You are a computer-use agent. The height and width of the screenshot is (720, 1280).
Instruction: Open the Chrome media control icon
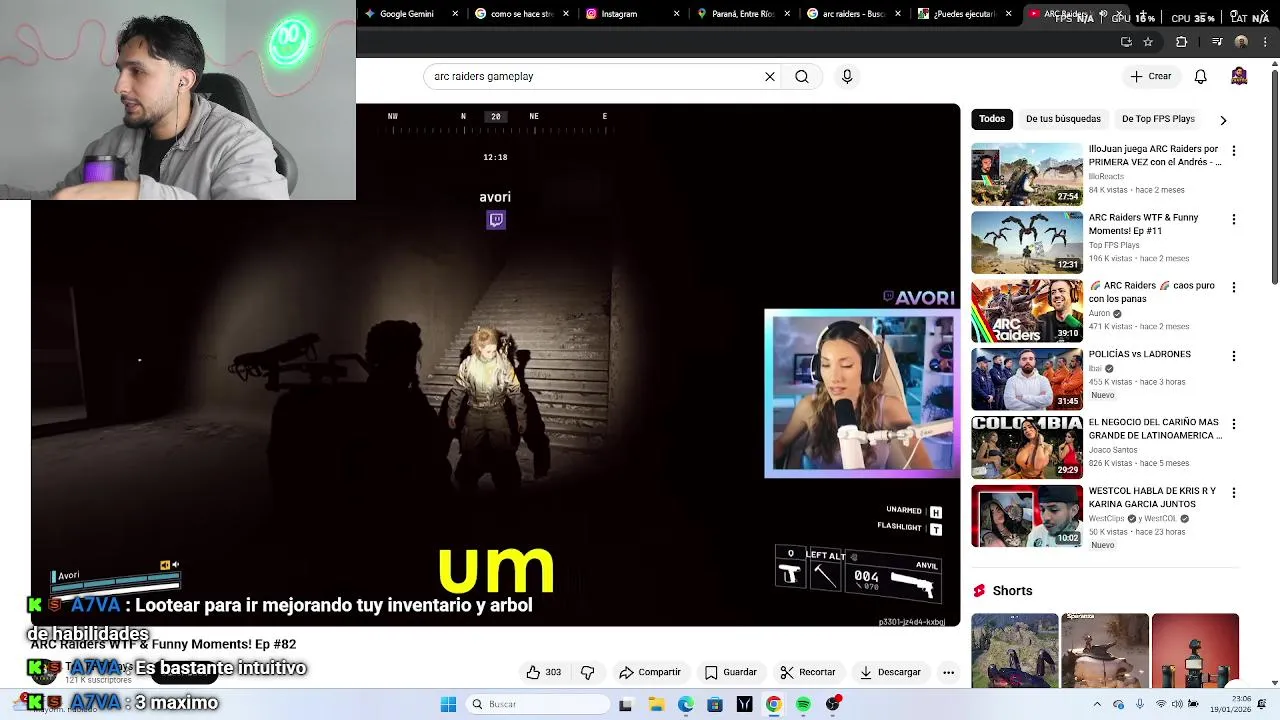click(1217, 42)
